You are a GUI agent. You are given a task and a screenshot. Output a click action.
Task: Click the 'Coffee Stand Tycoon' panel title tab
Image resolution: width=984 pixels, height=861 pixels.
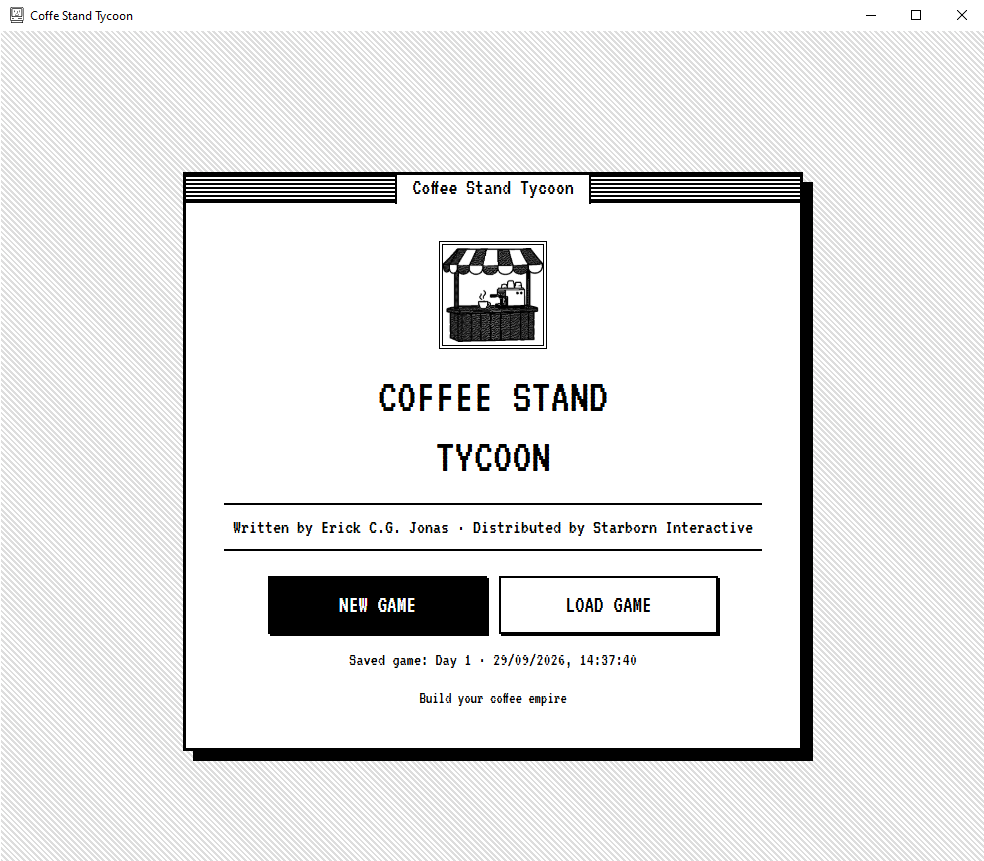[x=493, y=188]
